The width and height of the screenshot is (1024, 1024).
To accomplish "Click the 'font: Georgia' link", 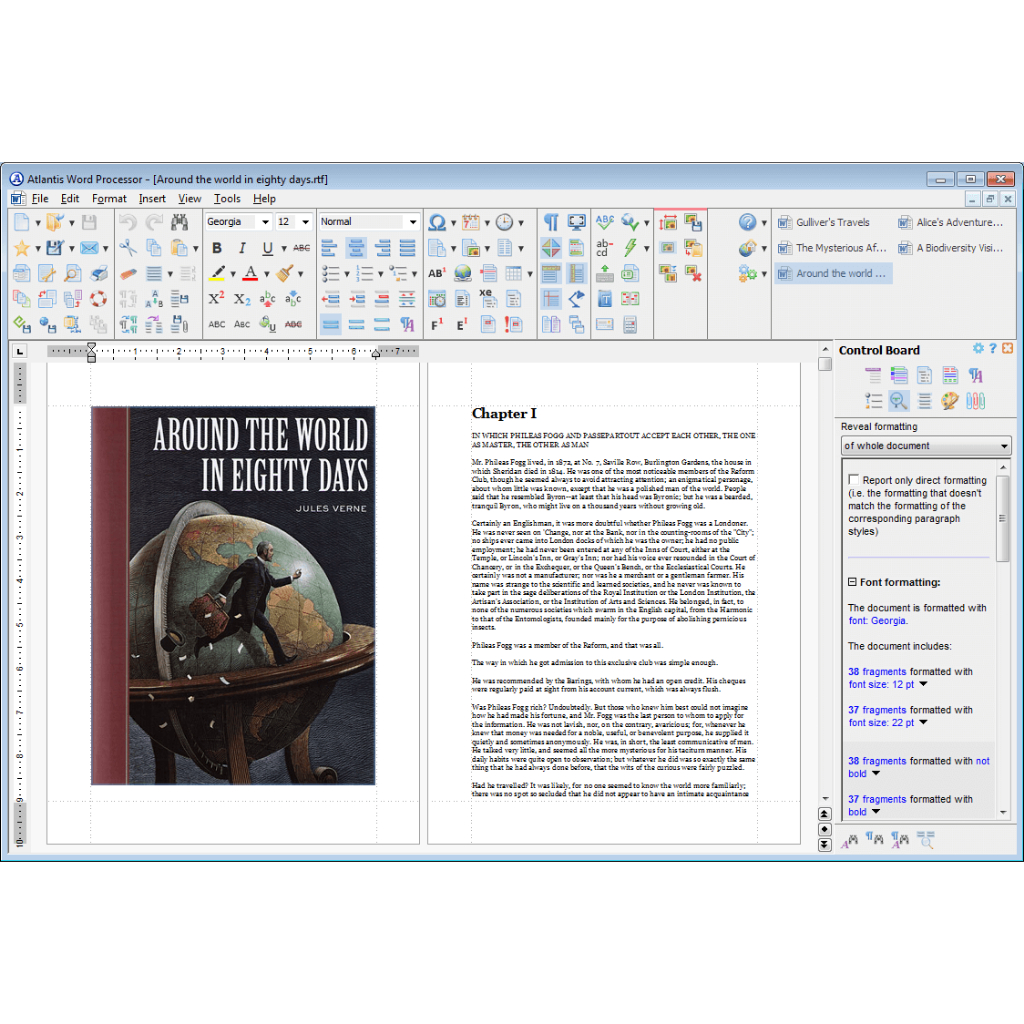I will point(878,620).
